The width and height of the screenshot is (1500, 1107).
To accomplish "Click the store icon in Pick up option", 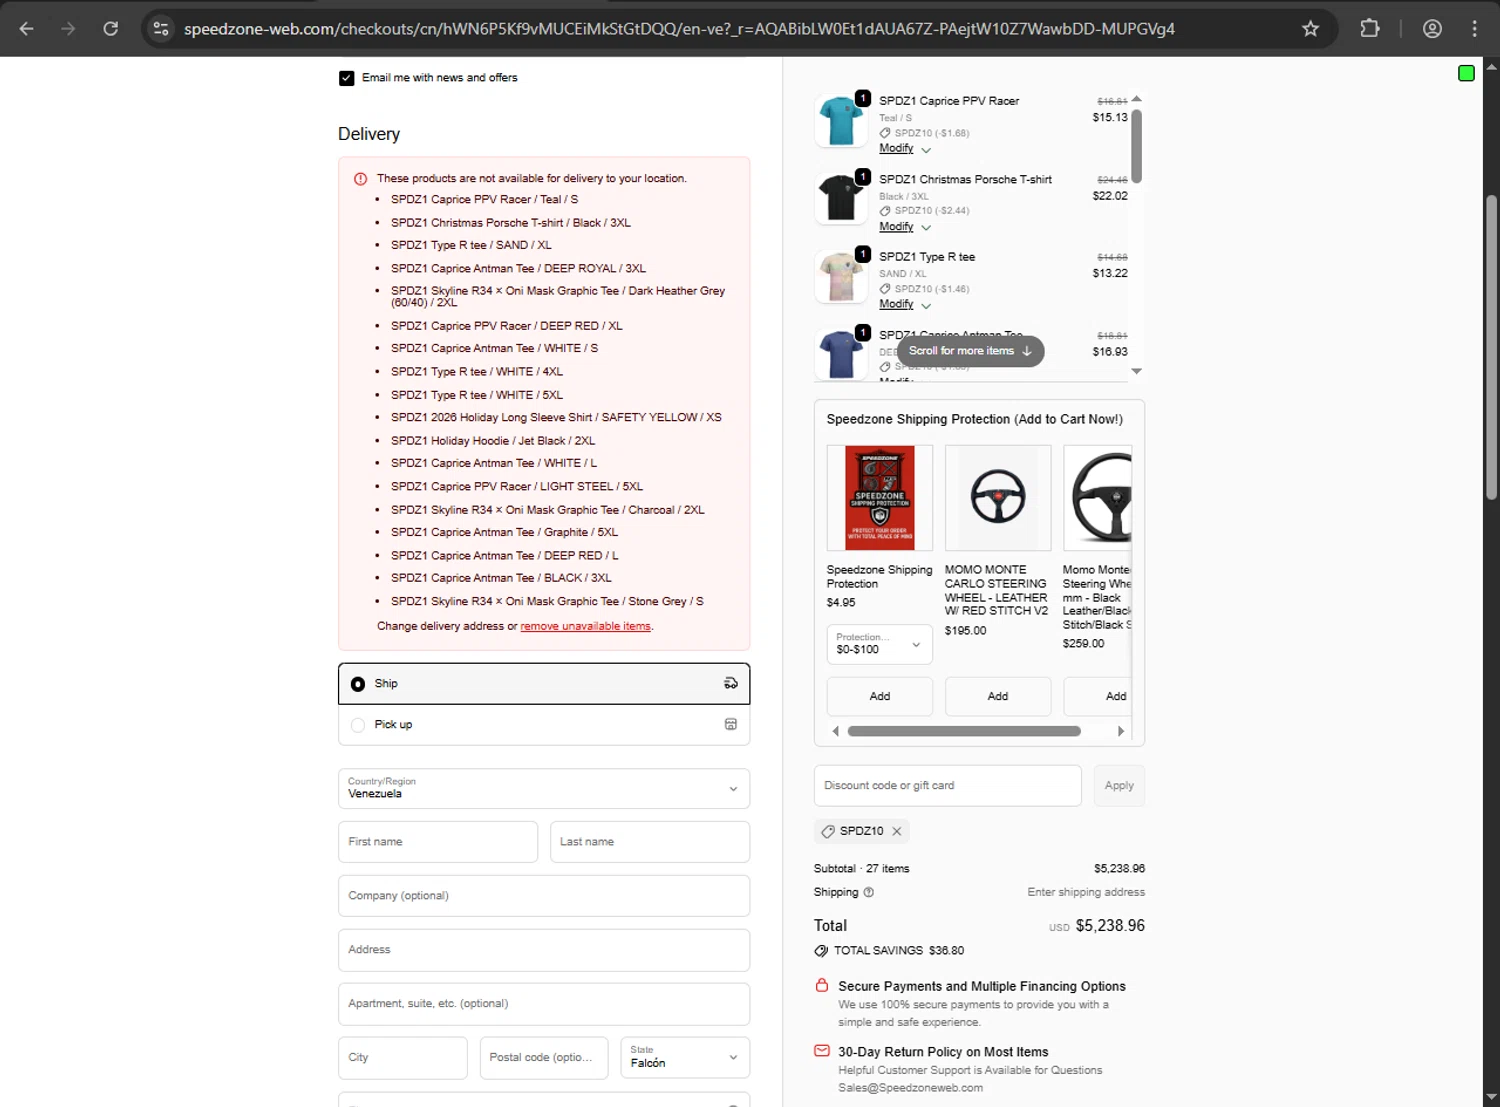I will [731, 725].
